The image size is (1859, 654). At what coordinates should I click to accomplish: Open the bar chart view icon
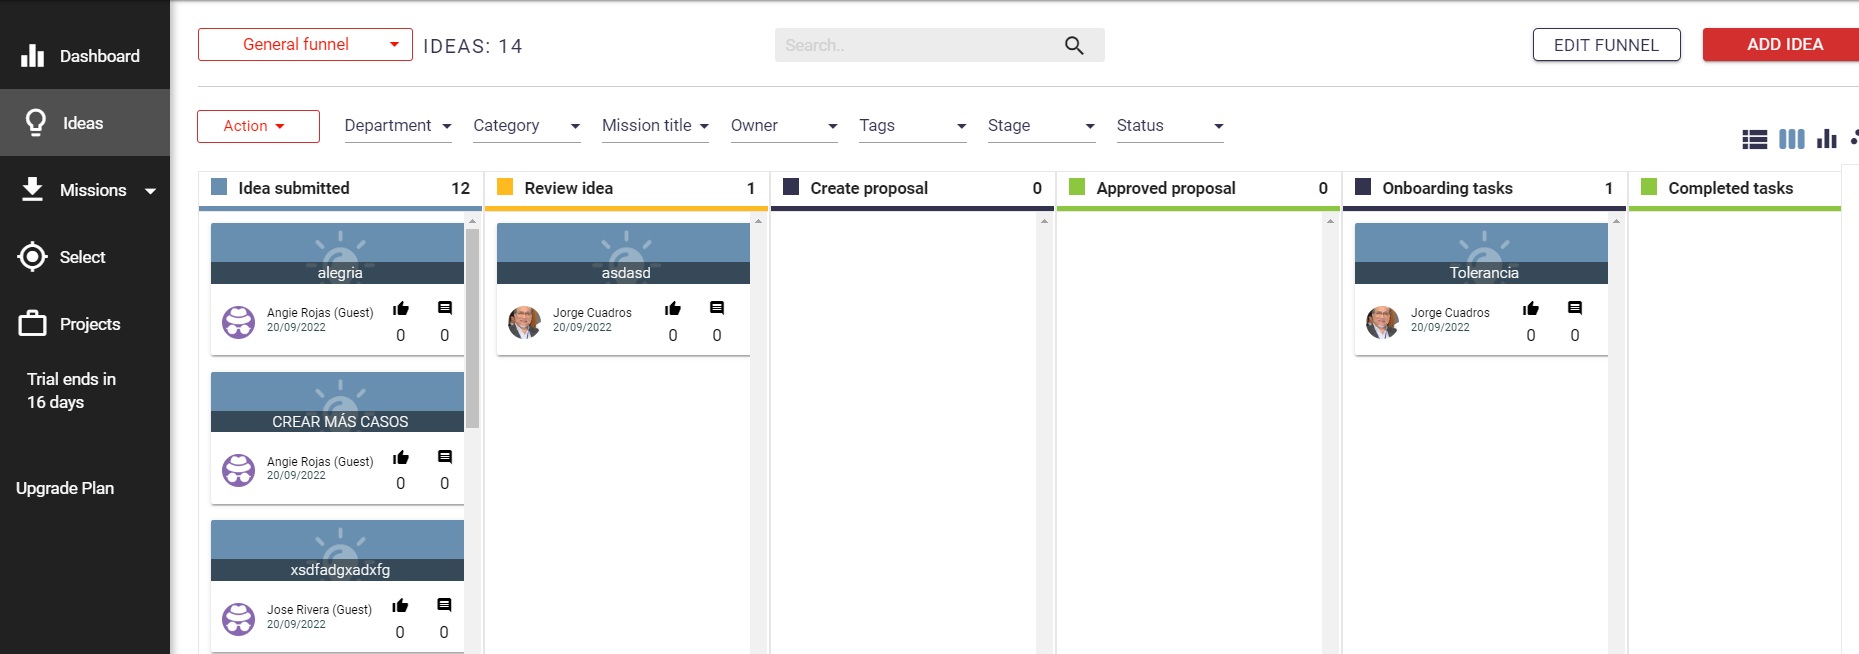1827,139
